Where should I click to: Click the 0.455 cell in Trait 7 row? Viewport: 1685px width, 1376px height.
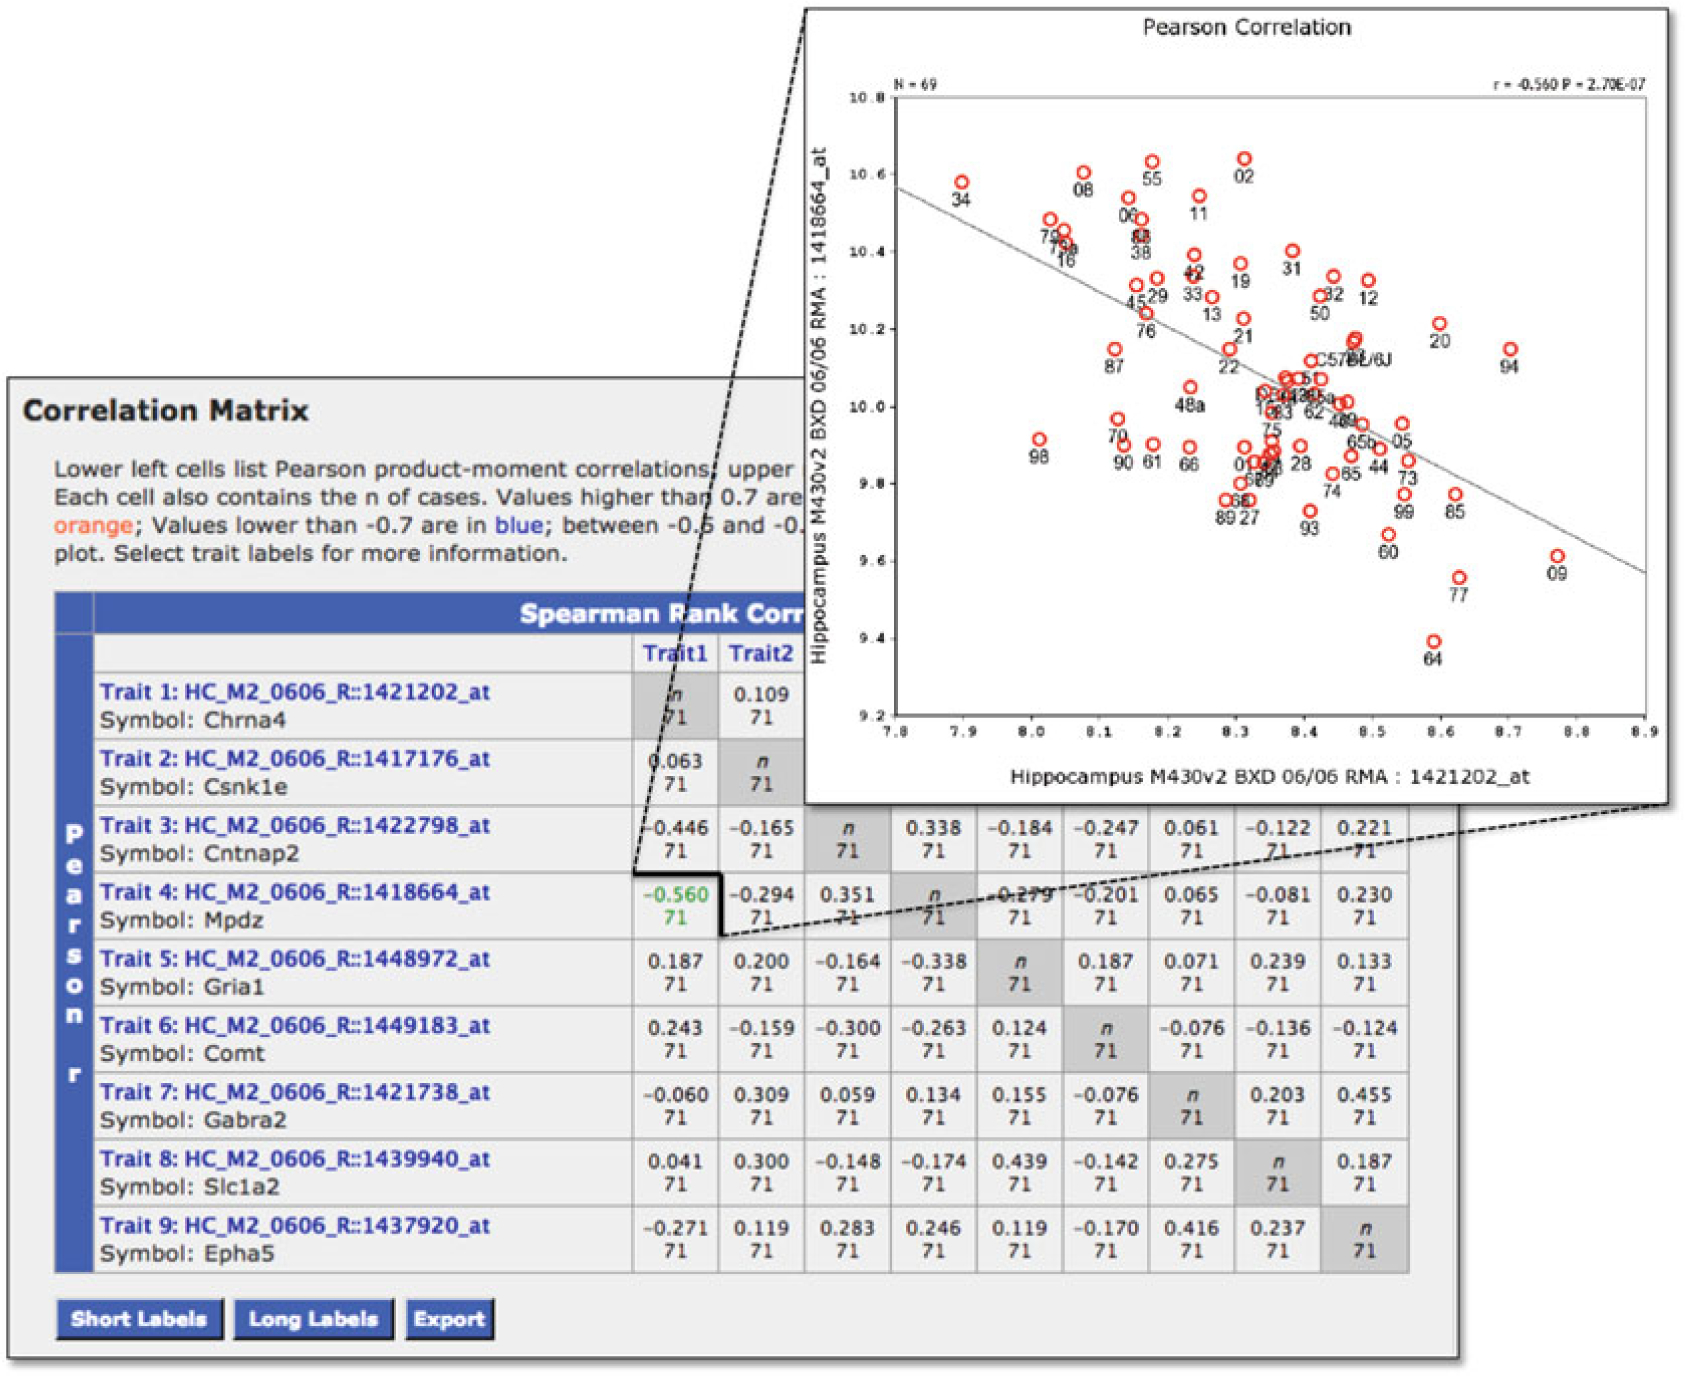tap(1365, 1106)
